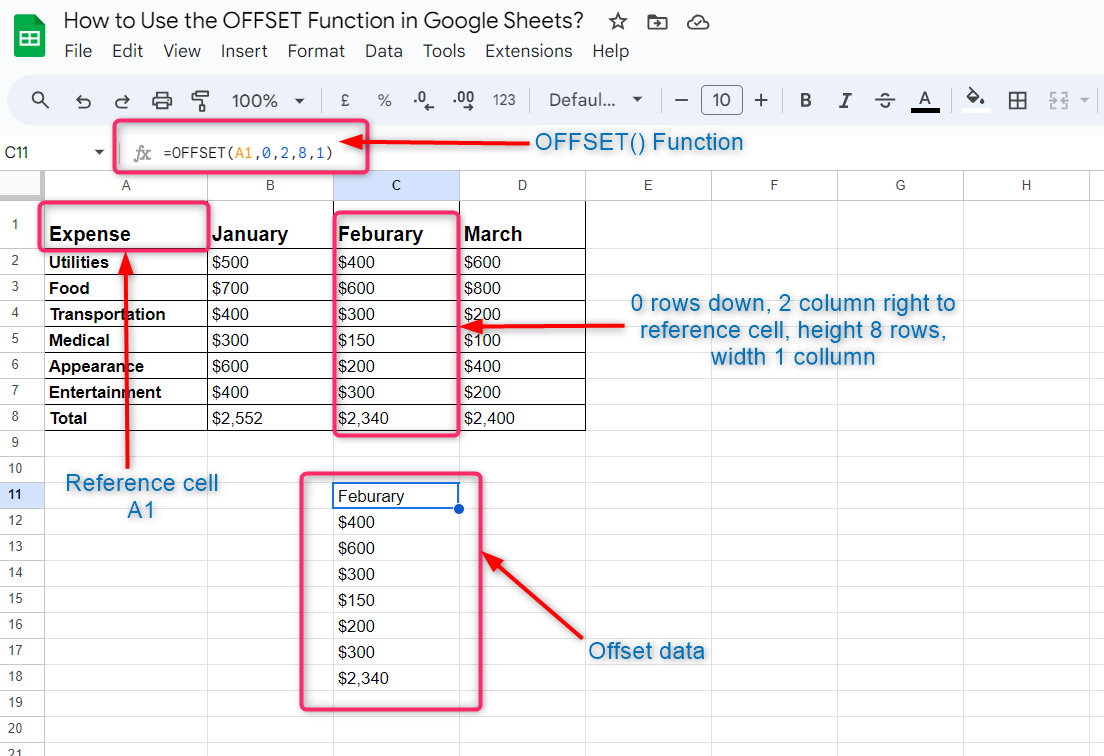Open the fill color picker

[975, 100]
